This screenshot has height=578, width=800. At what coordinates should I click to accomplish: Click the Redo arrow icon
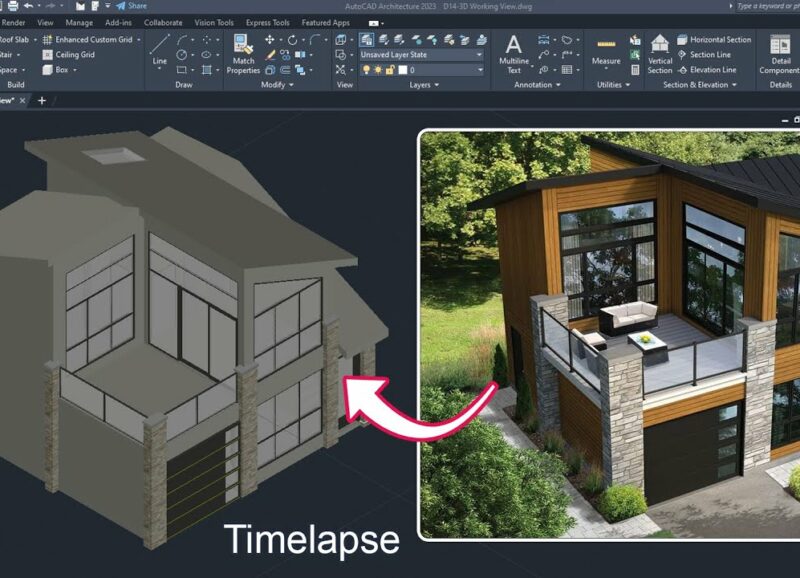tap(50, 6)
